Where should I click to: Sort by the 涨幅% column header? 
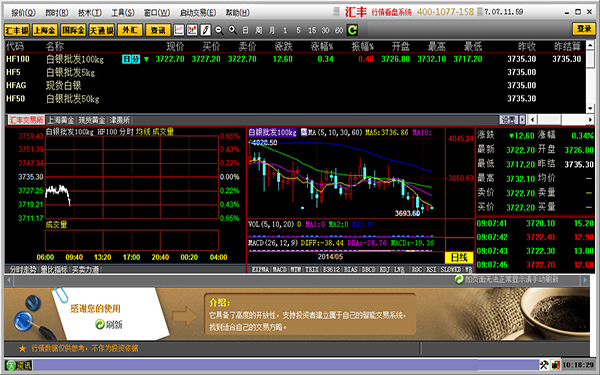coord(322,46)
